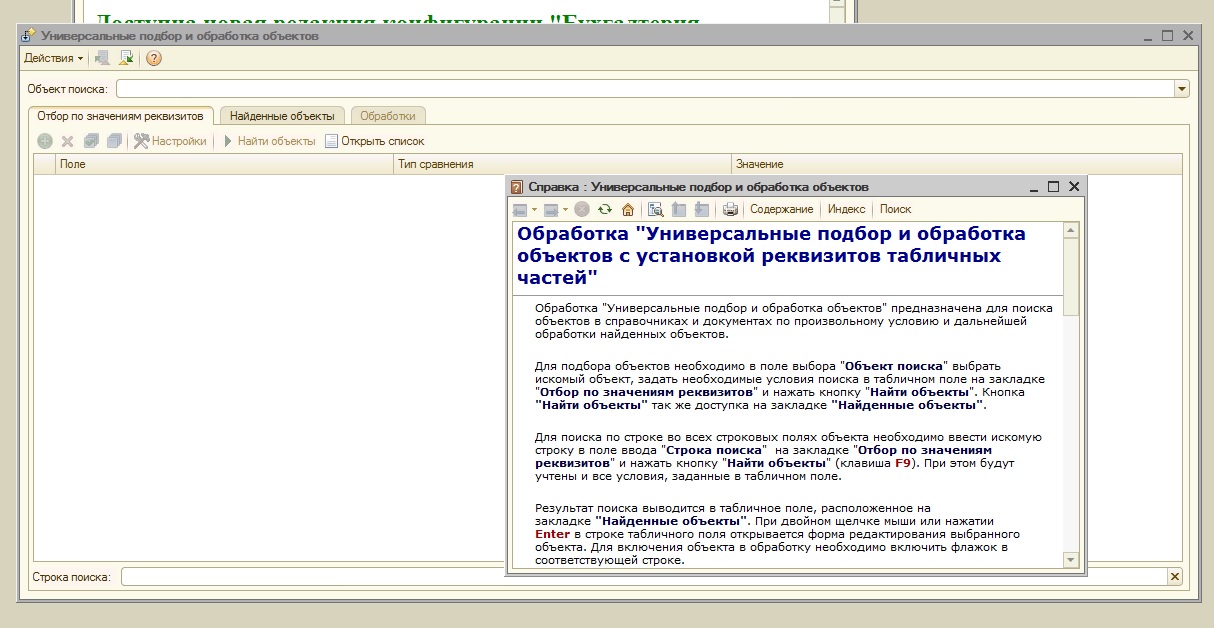
Task: Click the refresh icon in help toolbar
Action: [x=604, y=210]
